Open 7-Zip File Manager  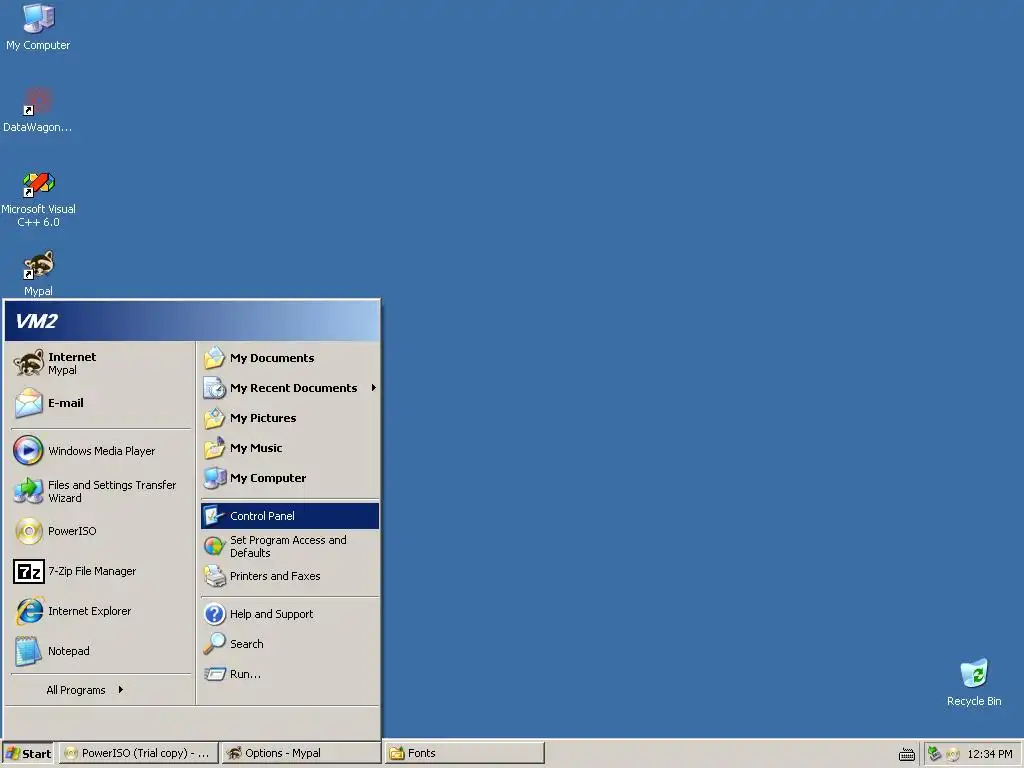point(101,571)
